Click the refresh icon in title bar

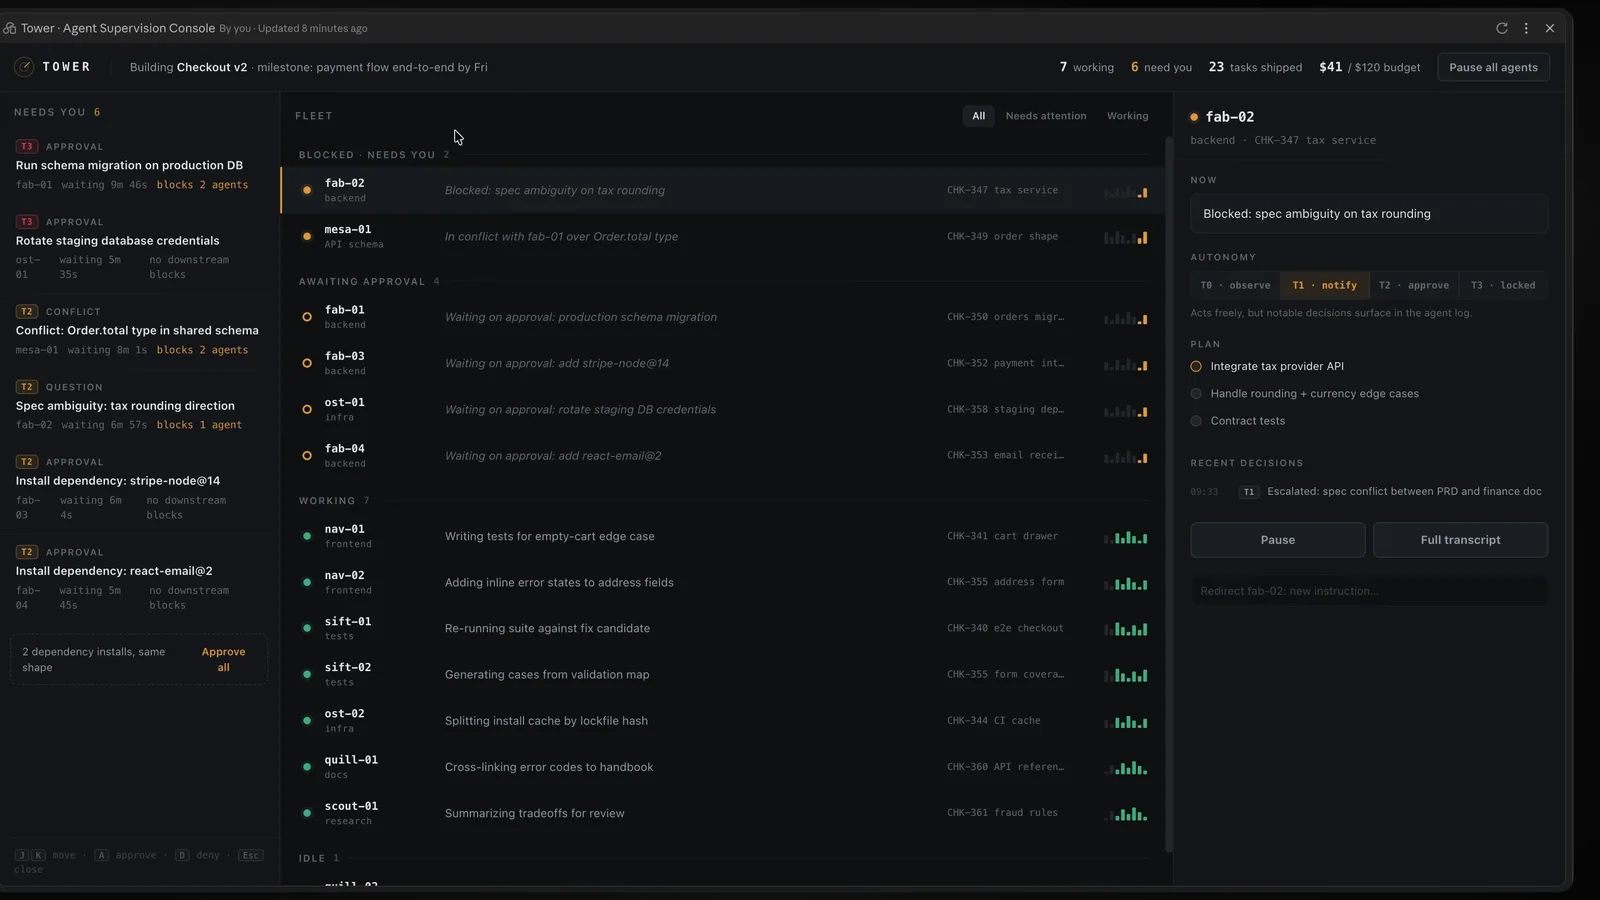click(x=1502, y=28)
